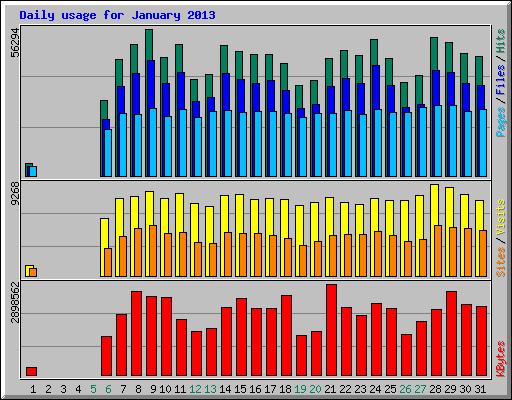
Task: Click day 15 axis label
Action: tap(240, 389)
